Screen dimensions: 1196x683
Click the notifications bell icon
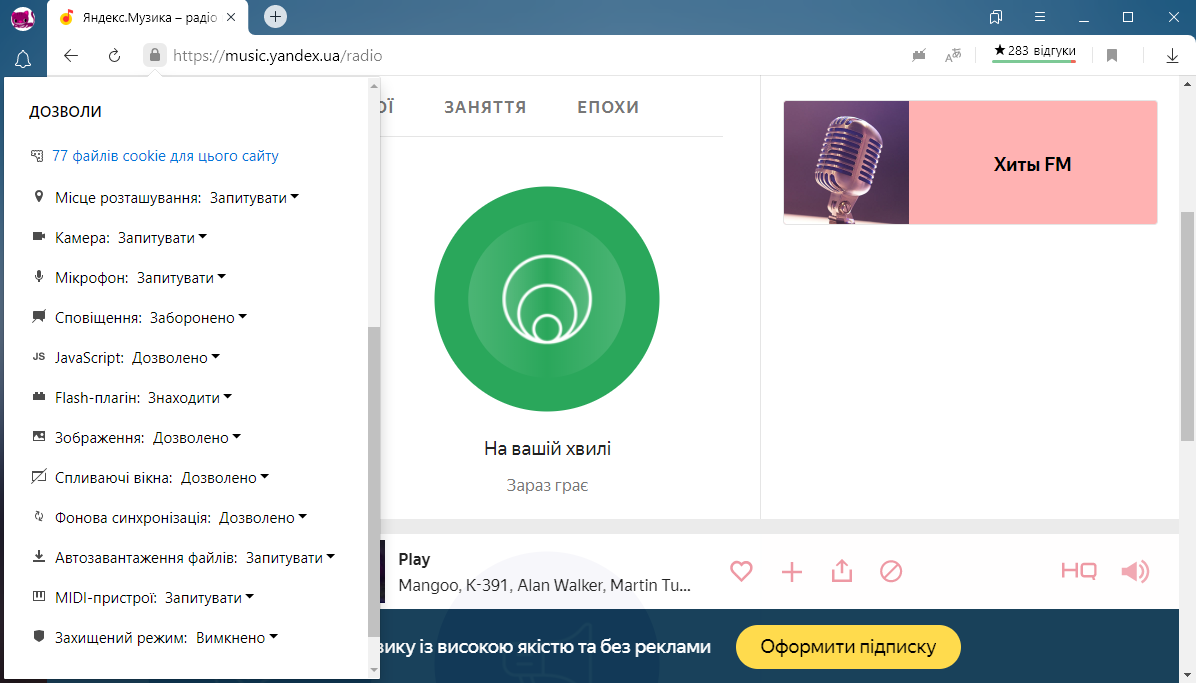[23, 59]
